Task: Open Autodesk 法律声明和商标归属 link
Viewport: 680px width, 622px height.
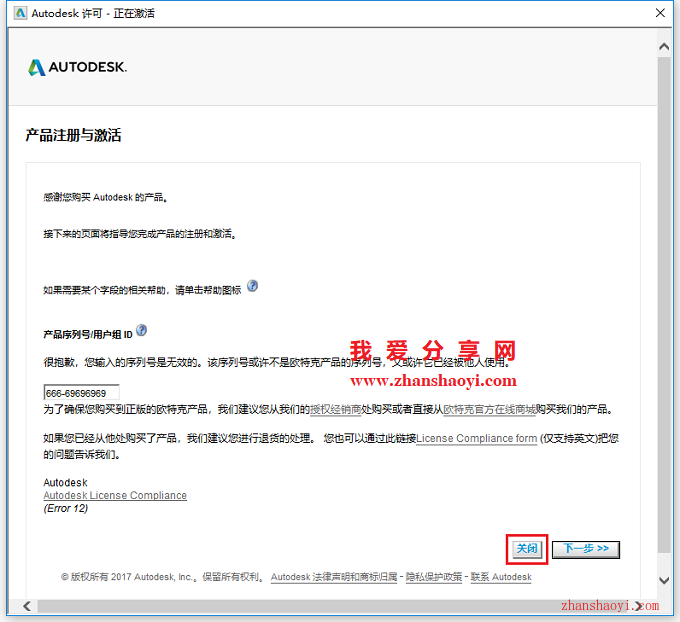Action: 334,577
